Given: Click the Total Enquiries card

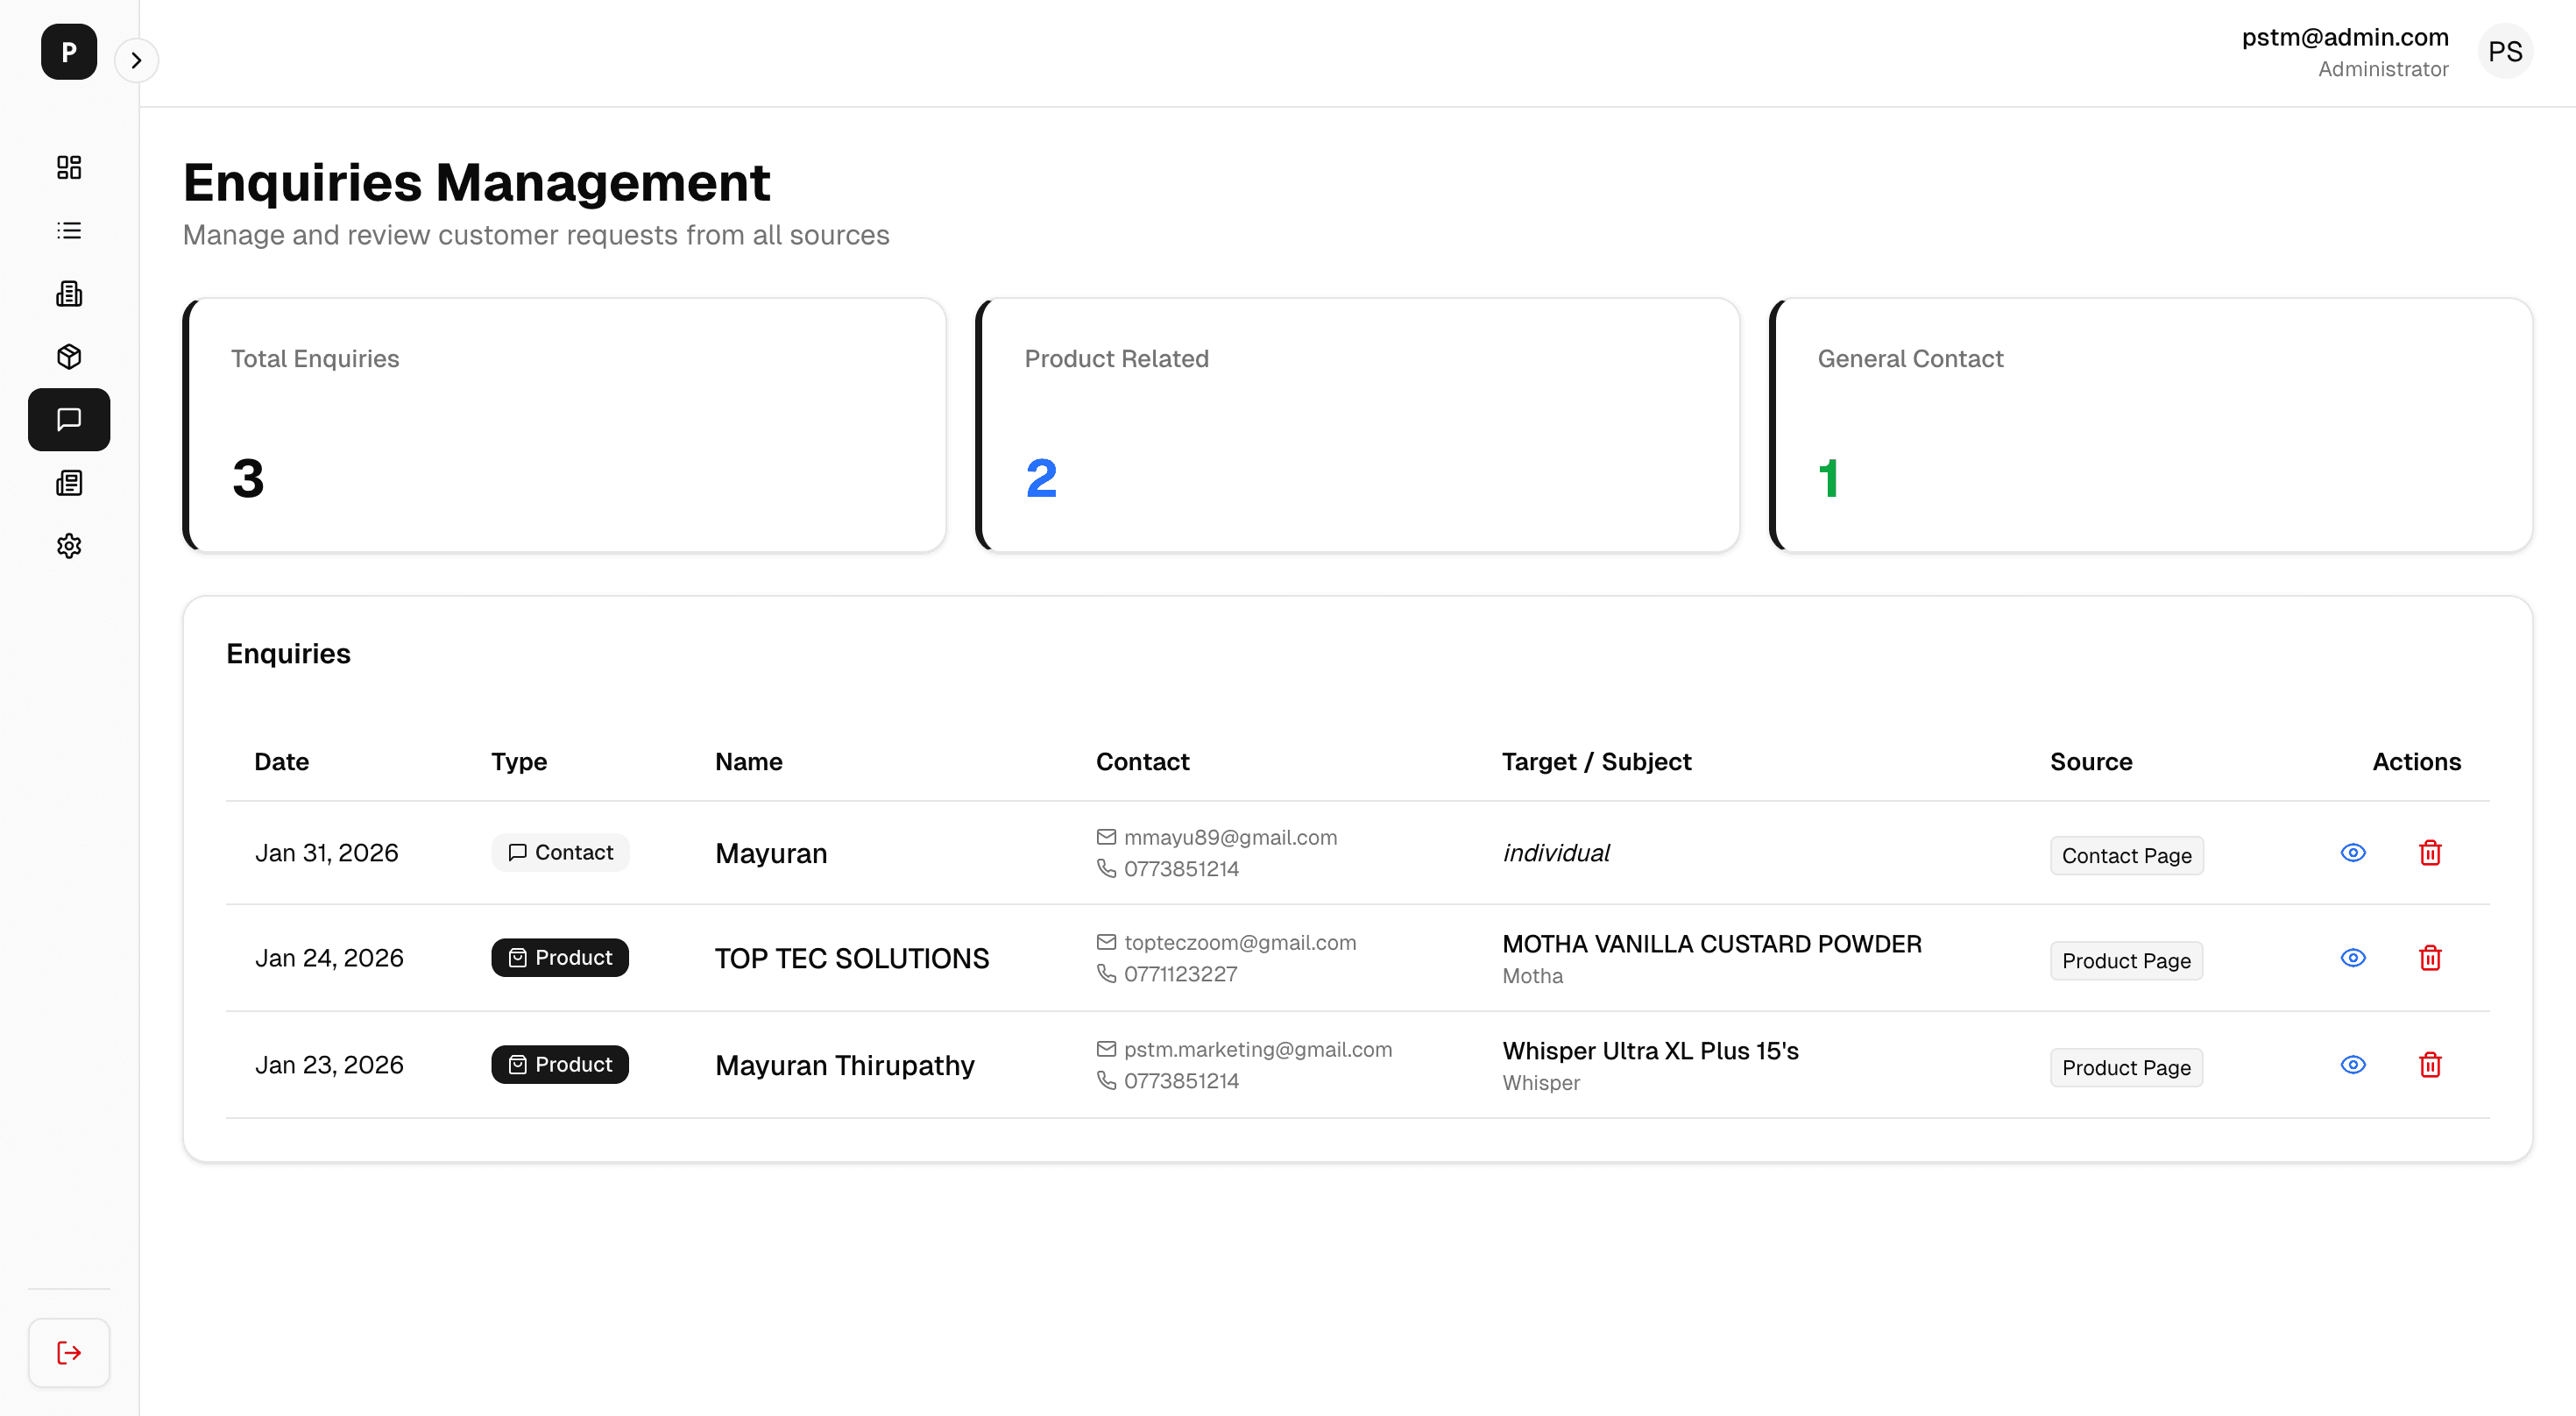Looking at the screenshot, I should pyautogui.click(x=564, y=425).
